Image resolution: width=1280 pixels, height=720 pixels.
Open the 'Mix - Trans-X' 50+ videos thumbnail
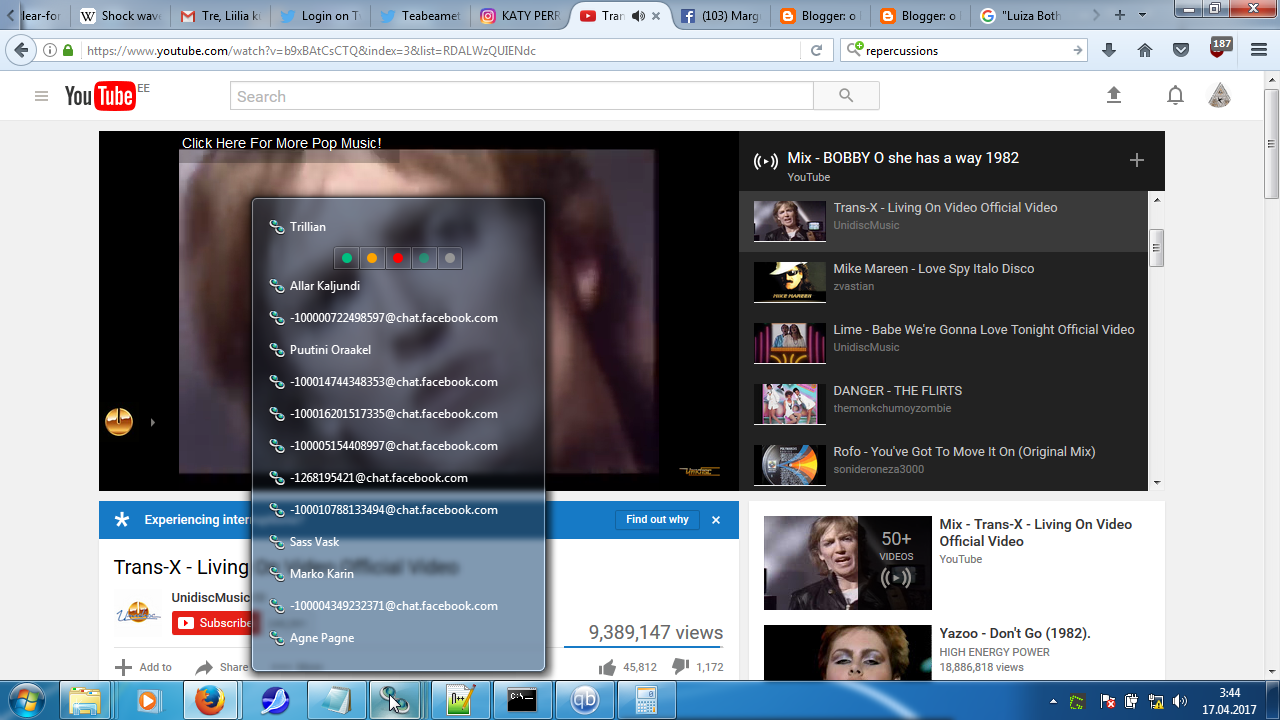(848, 562)
